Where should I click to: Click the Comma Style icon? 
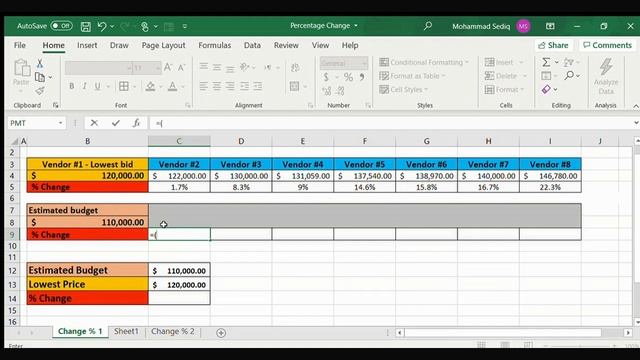(362, 77)
